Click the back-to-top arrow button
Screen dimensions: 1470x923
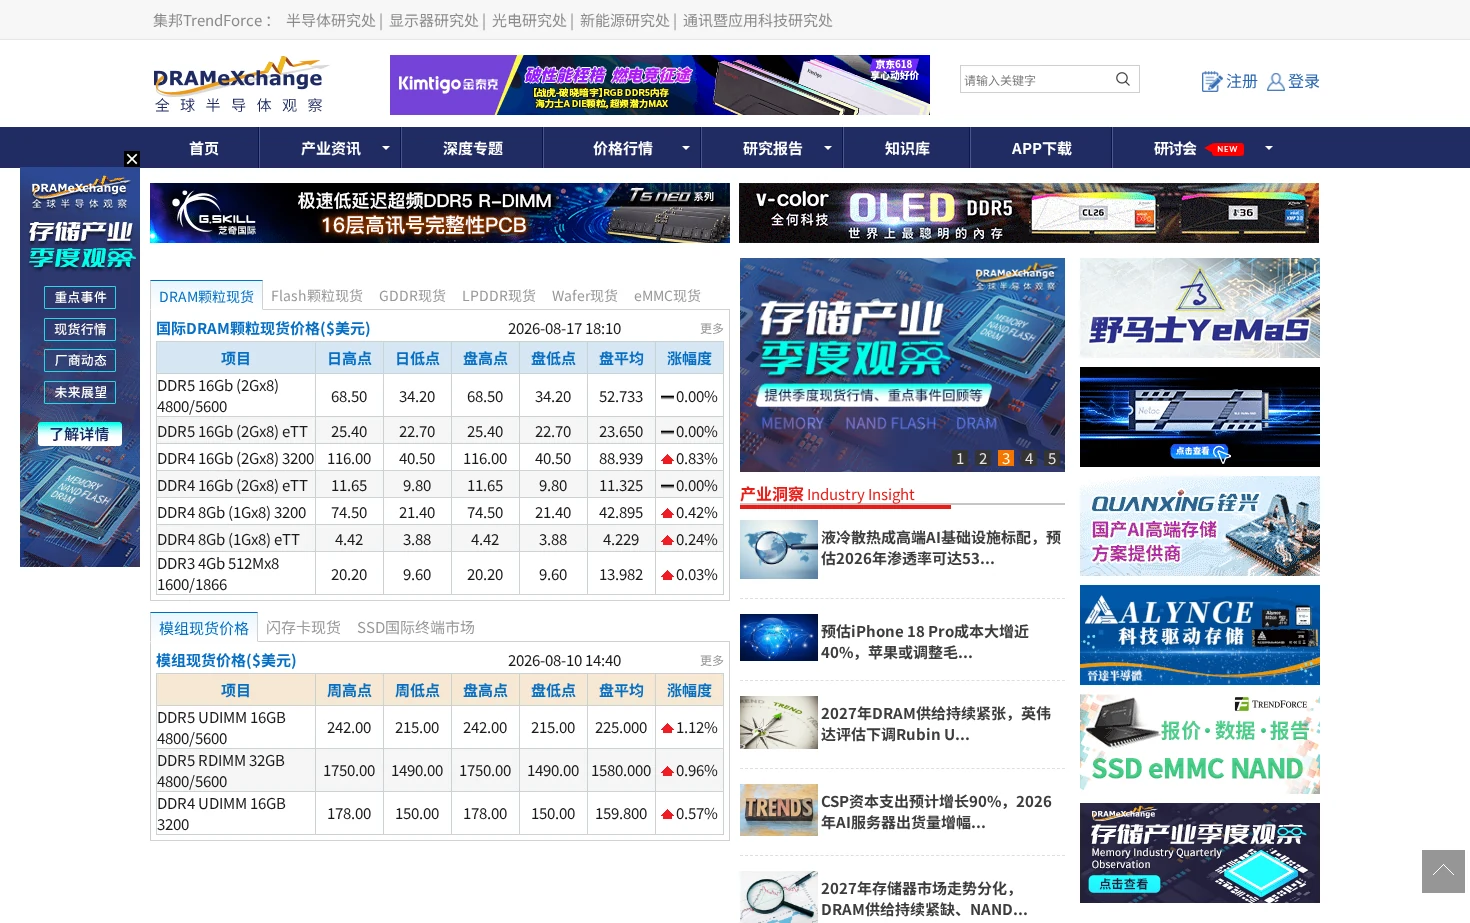click(1443, 871)
